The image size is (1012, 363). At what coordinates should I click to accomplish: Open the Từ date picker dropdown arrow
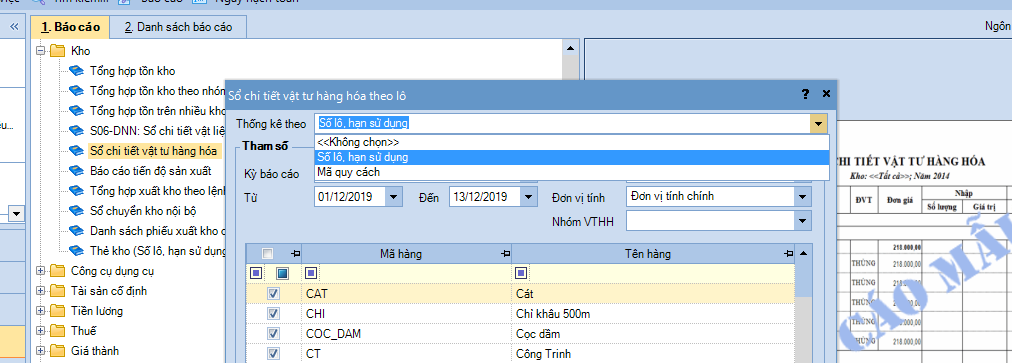394,196
